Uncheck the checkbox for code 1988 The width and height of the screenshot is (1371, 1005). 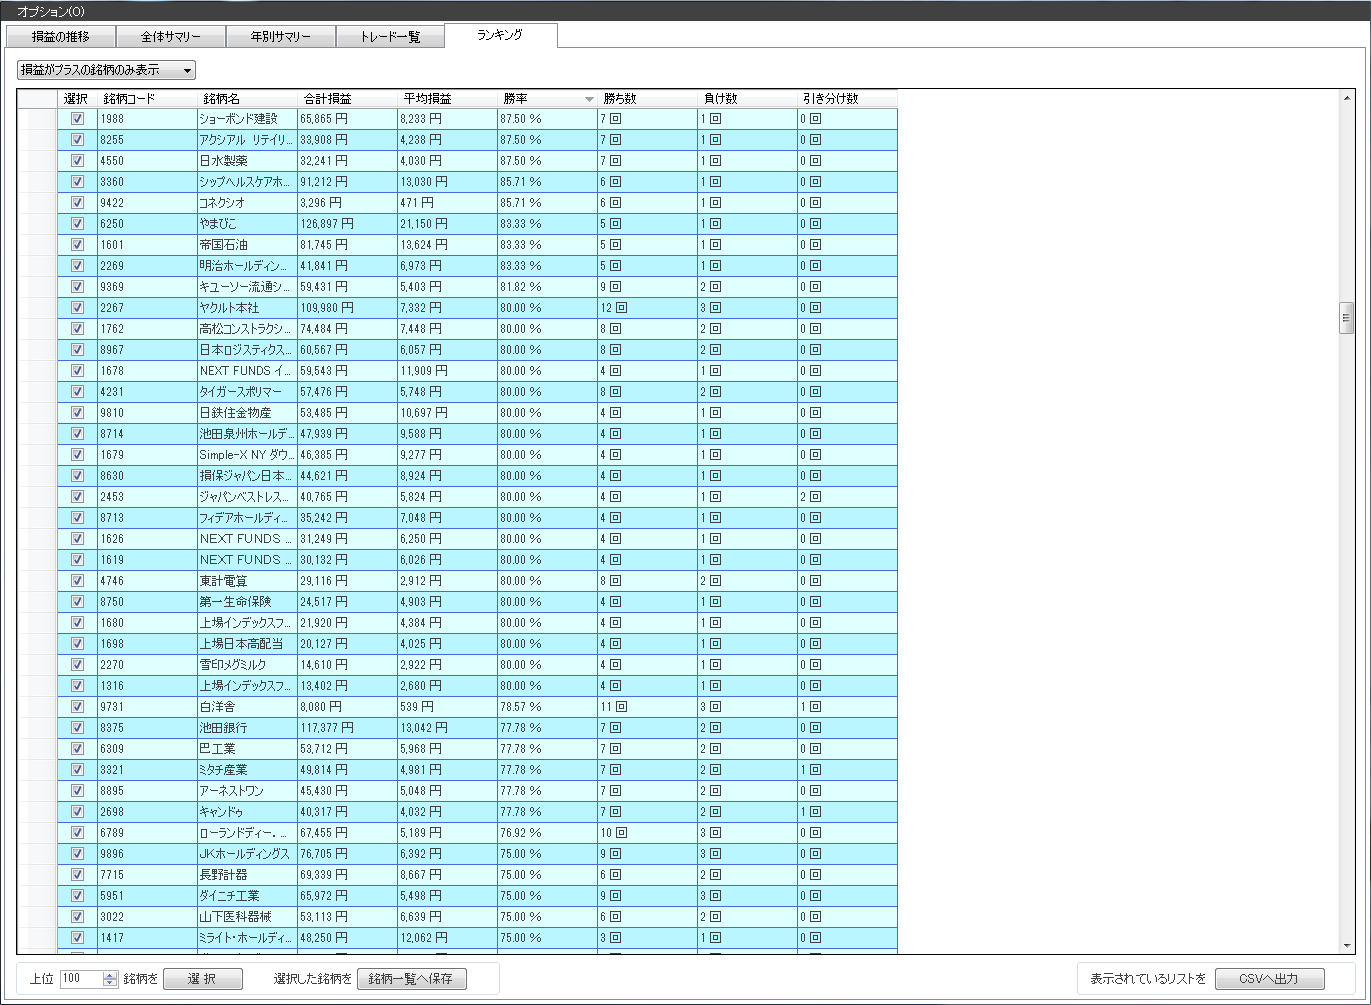(x=77, y=119)
